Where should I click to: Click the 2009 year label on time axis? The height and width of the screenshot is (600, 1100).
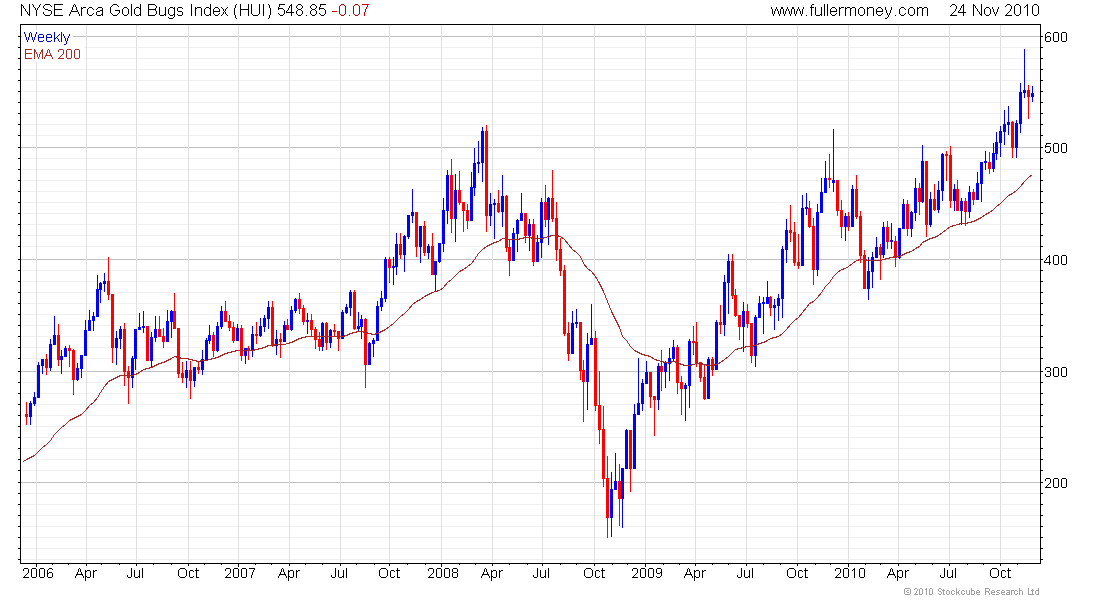click(x=647, y=573)
